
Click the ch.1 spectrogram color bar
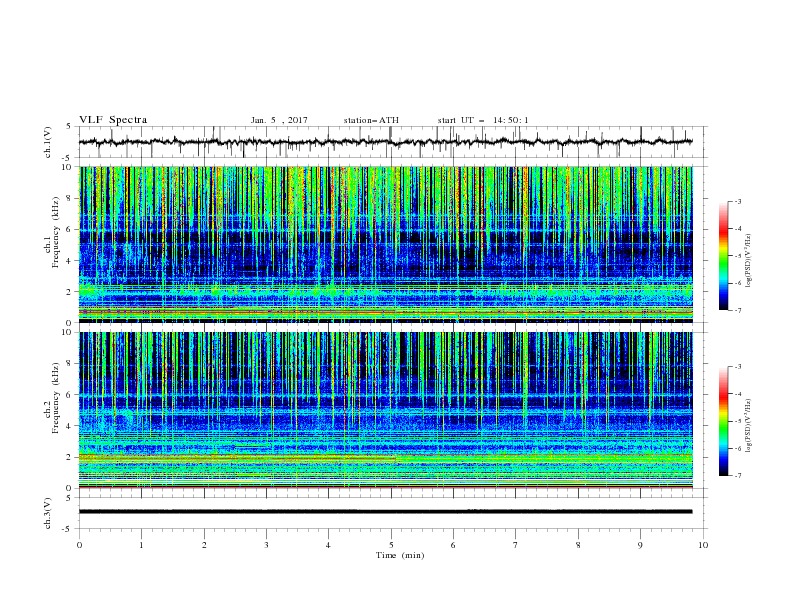pyautogui.click(x=723, y=256)
